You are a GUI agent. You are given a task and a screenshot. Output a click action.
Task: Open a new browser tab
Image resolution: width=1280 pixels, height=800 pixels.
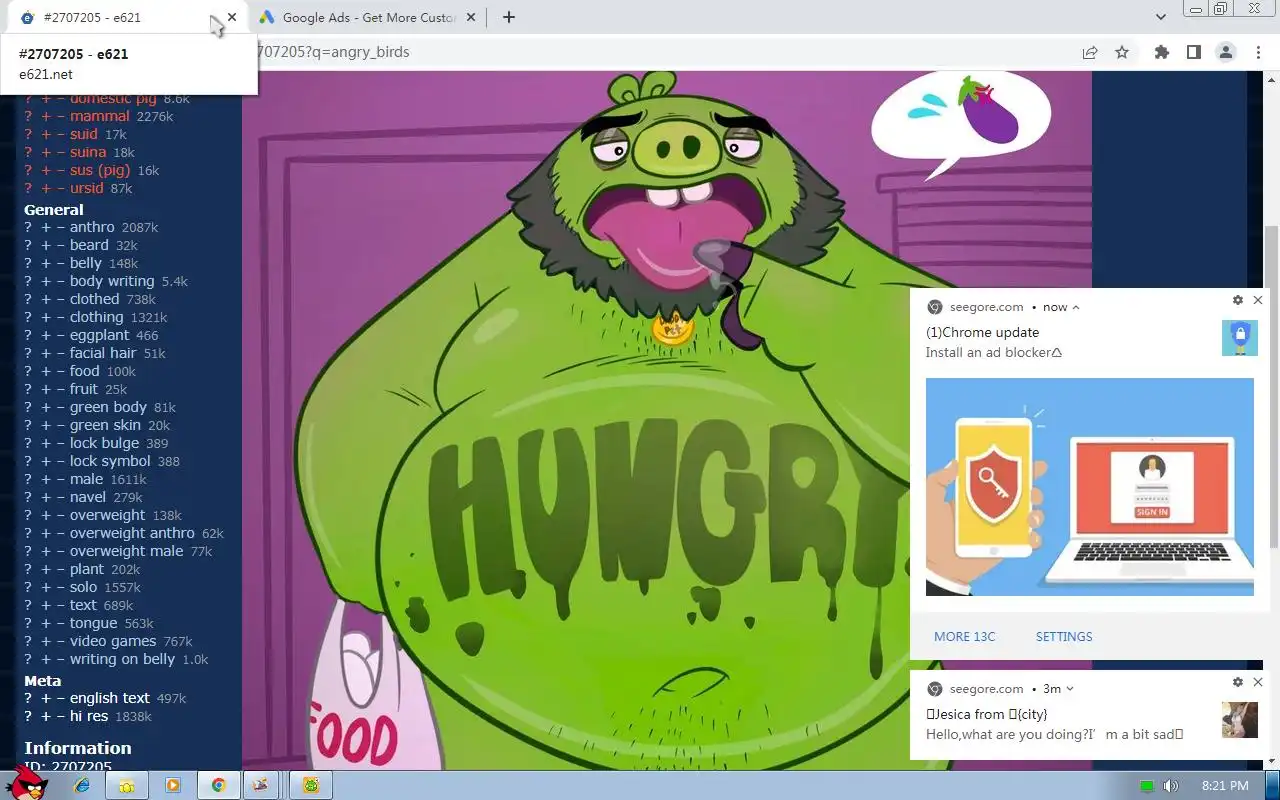508,17
